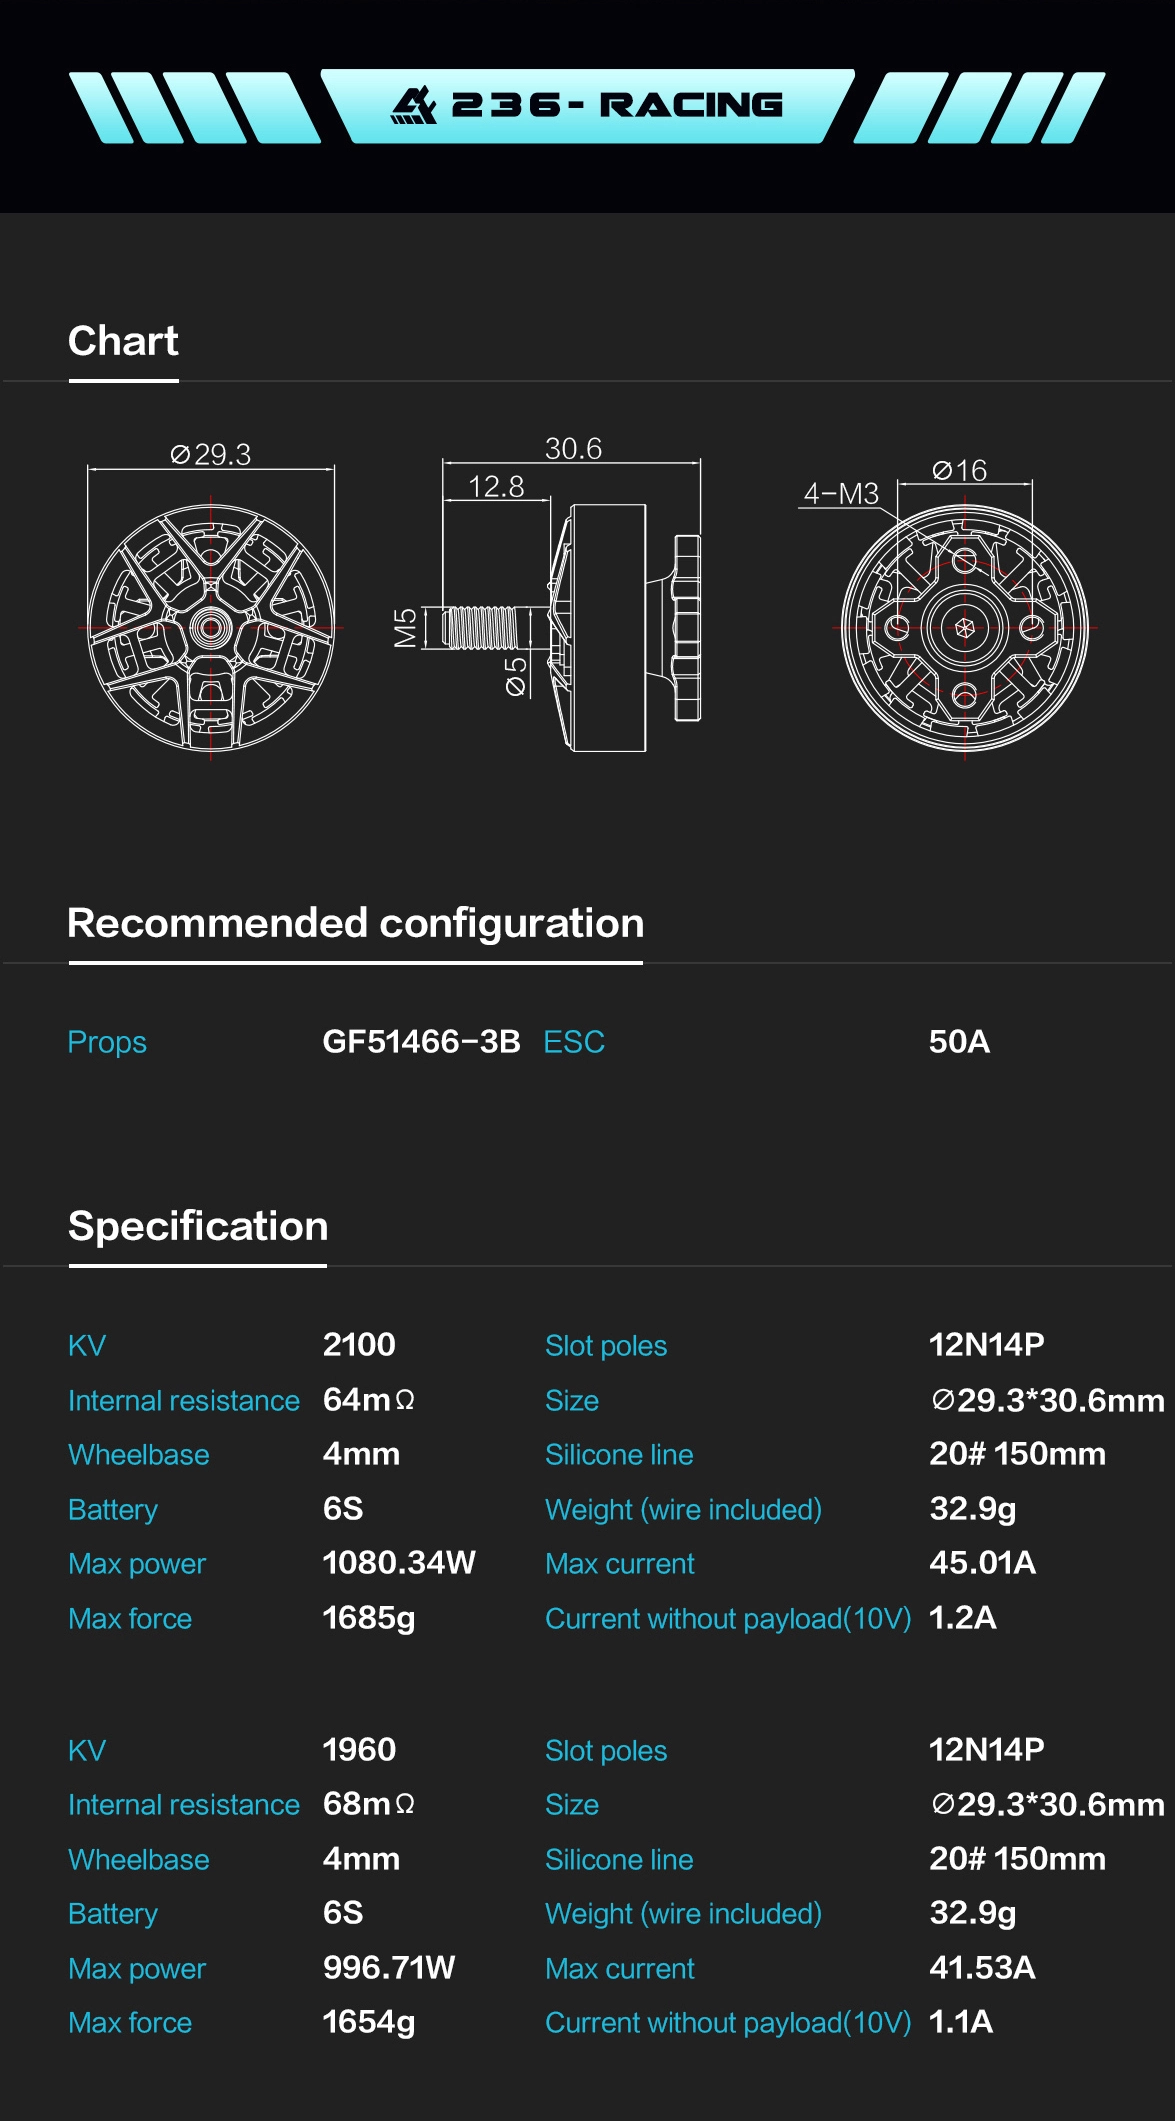The width and height of the screenshot is (1175, 2121).
Task: Click the ESC label
Action: 574,1042
